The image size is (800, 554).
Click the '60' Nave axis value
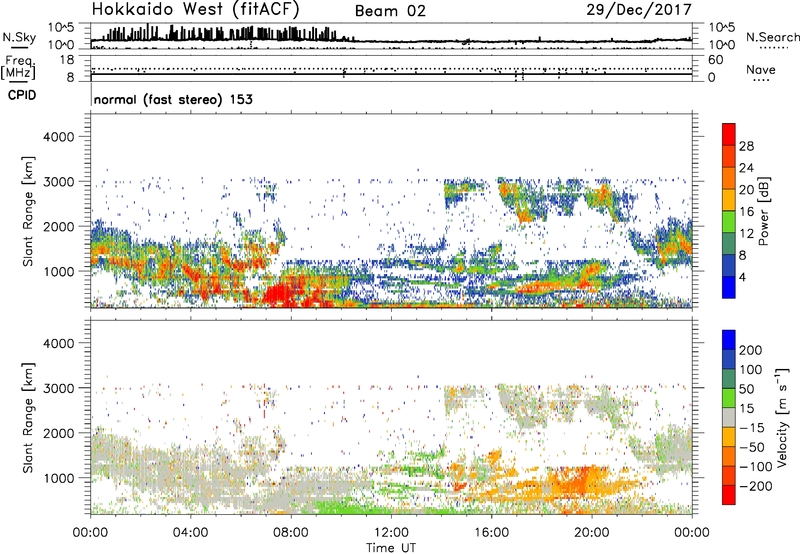(715, 60)
